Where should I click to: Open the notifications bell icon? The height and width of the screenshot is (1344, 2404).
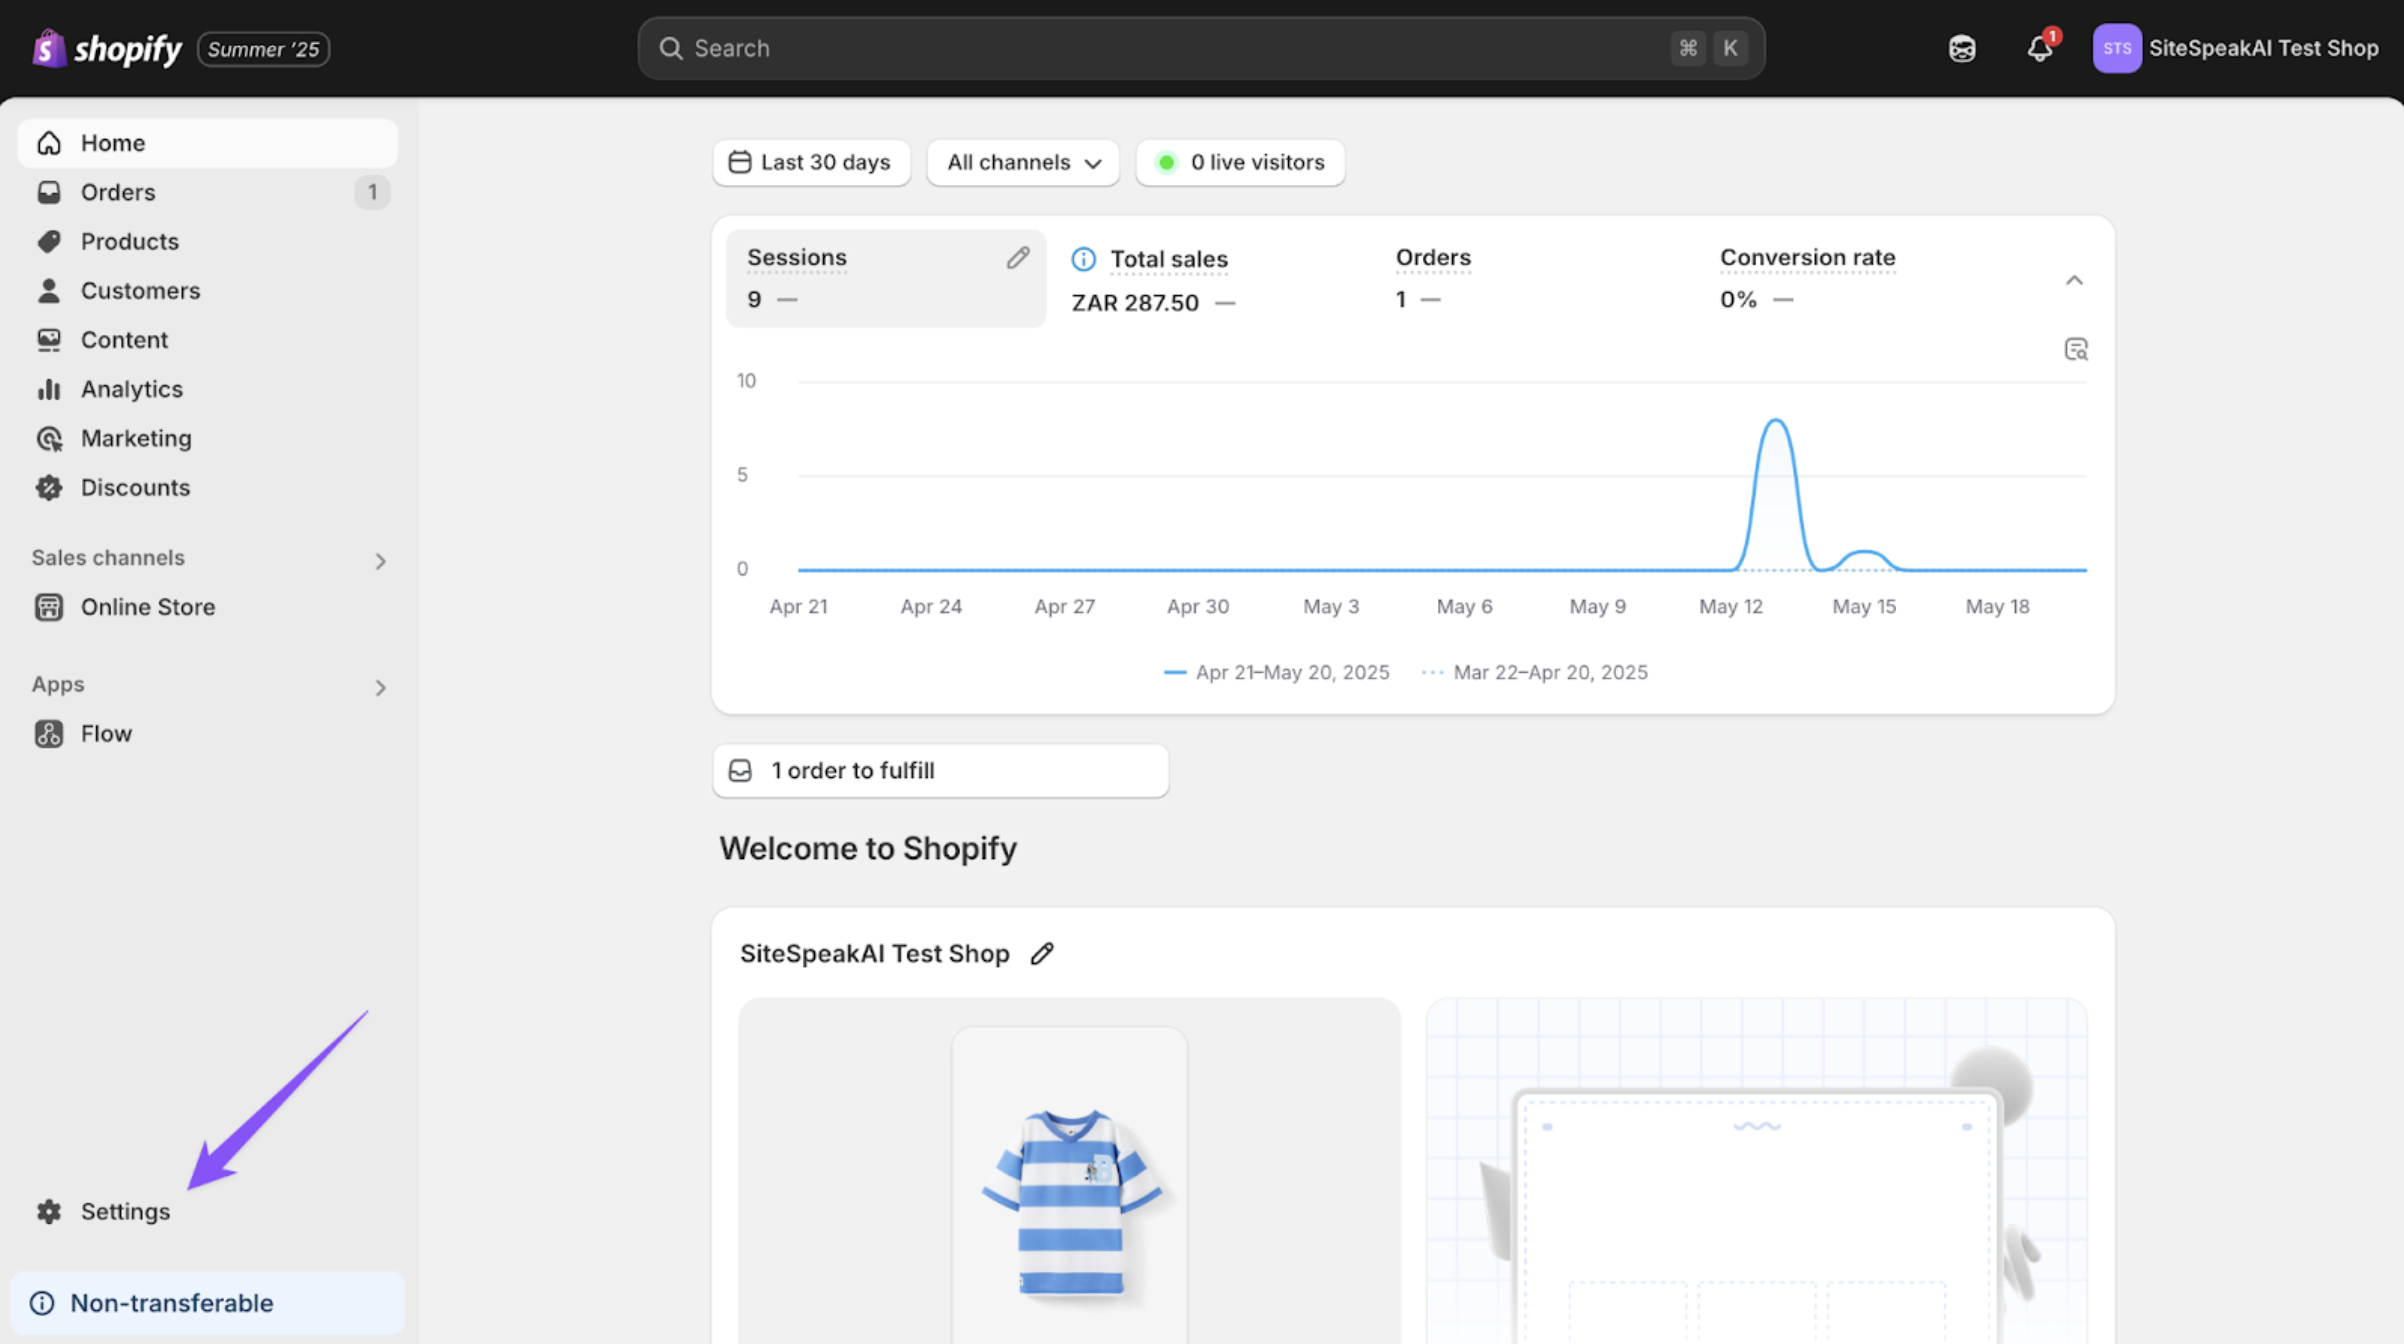point(2039,48)
